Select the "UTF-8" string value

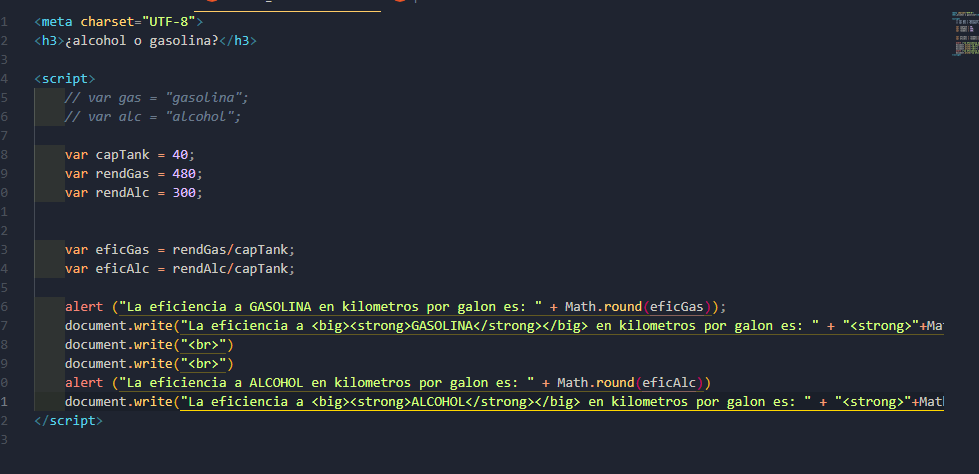[169, 22]
